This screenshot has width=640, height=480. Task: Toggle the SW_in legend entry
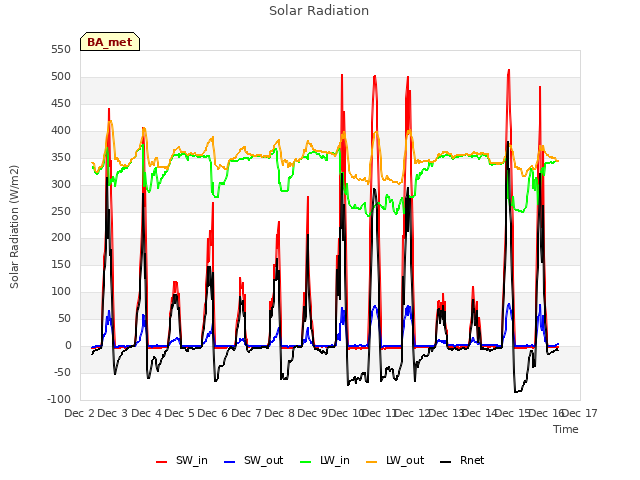click(x=182, y=460)
